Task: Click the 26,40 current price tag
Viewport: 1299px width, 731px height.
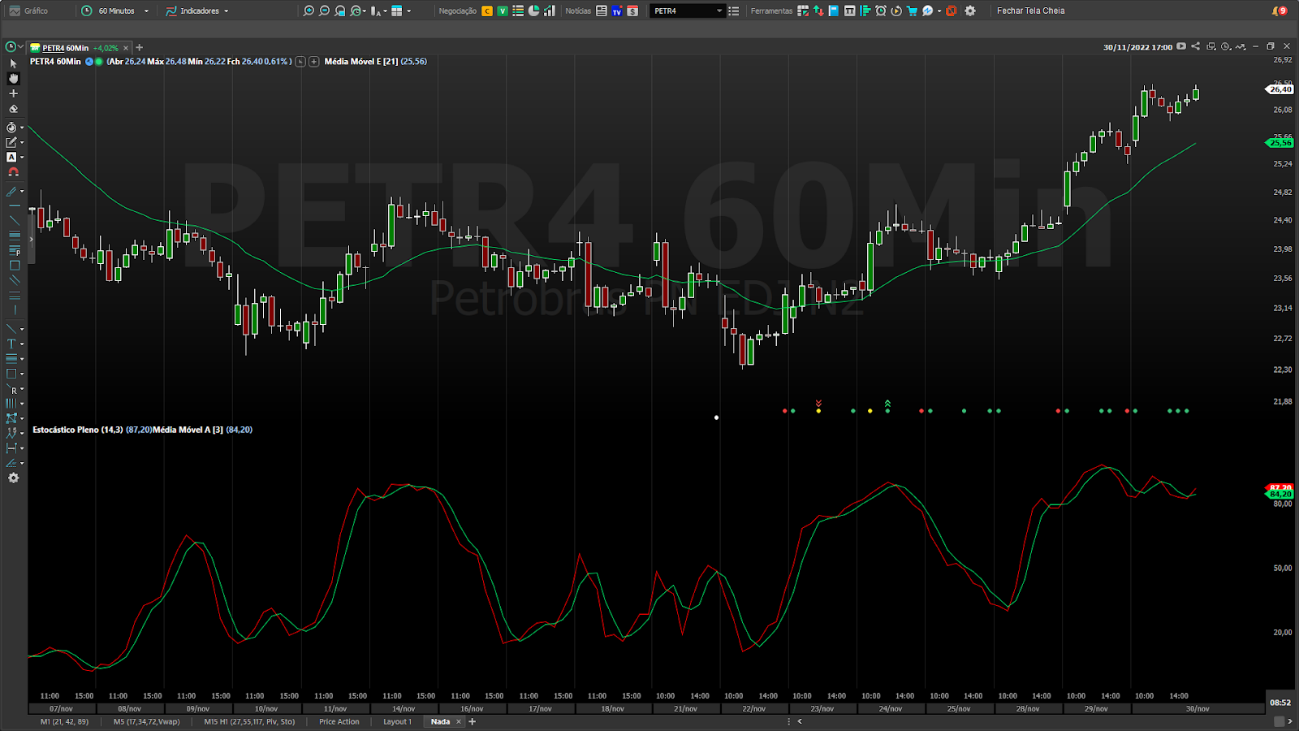Action: 1281,89
